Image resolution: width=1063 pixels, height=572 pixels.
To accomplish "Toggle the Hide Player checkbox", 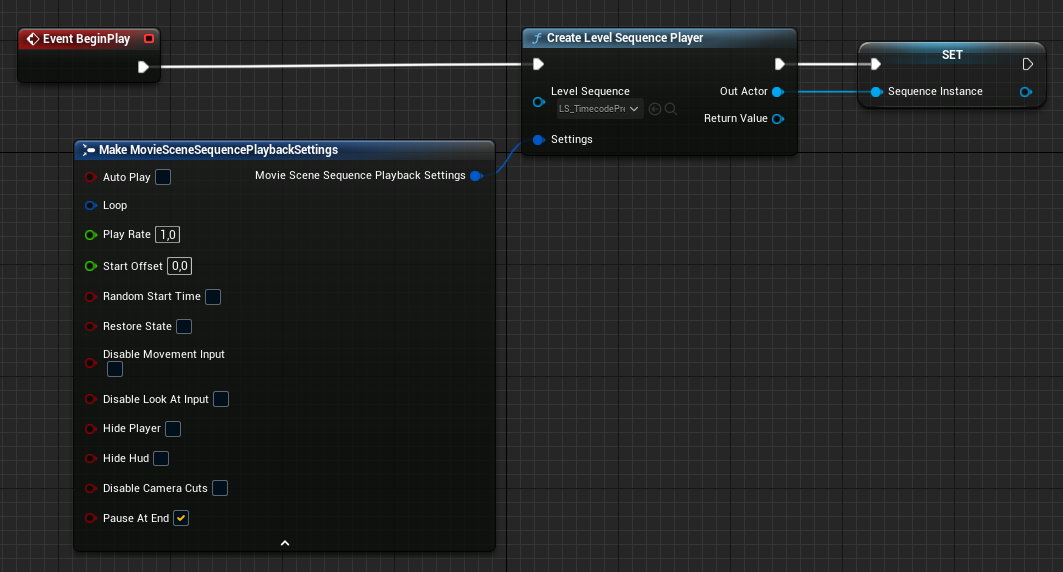I will point(173,429).
